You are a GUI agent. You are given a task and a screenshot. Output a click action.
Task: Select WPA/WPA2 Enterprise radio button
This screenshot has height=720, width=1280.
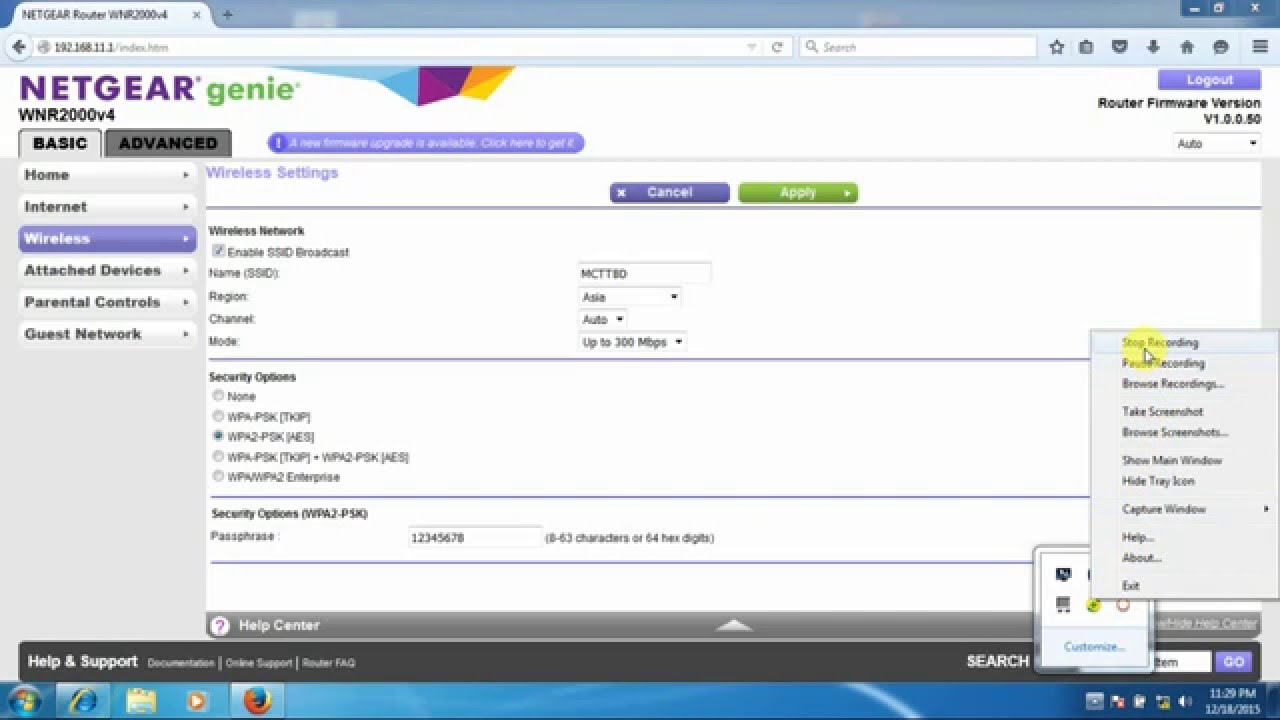click(218, 477)
